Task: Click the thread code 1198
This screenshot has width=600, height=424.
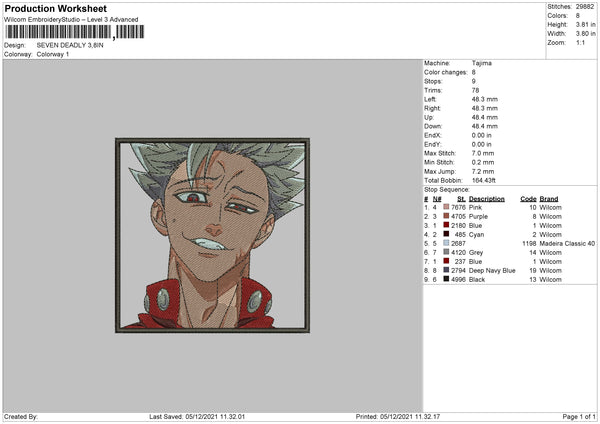Action: click(x=529, y=243)
